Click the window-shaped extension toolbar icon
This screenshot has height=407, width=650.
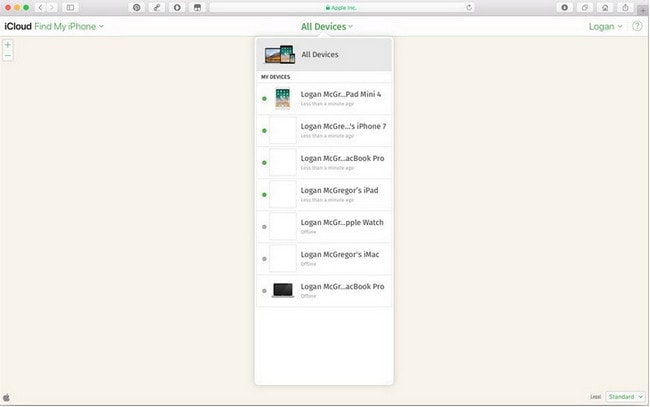point(197,7)
